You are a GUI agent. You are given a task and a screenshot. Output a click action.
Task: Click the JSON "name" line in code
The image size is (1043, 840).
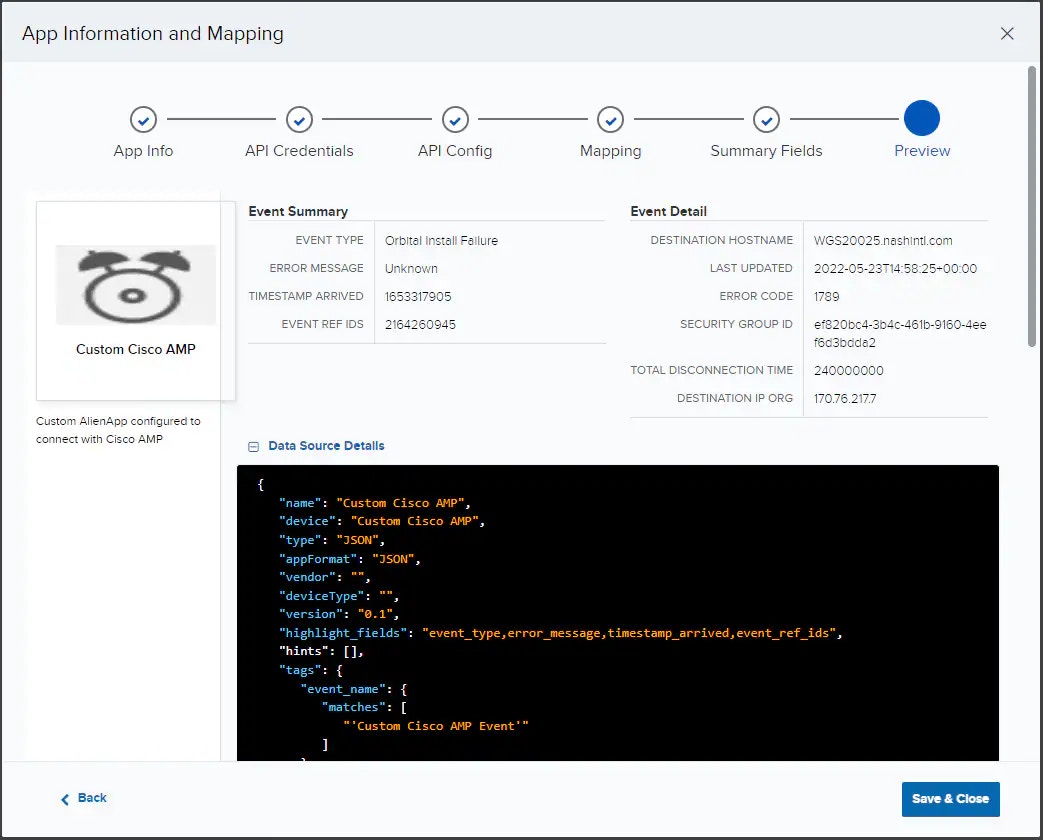[374, 503]
